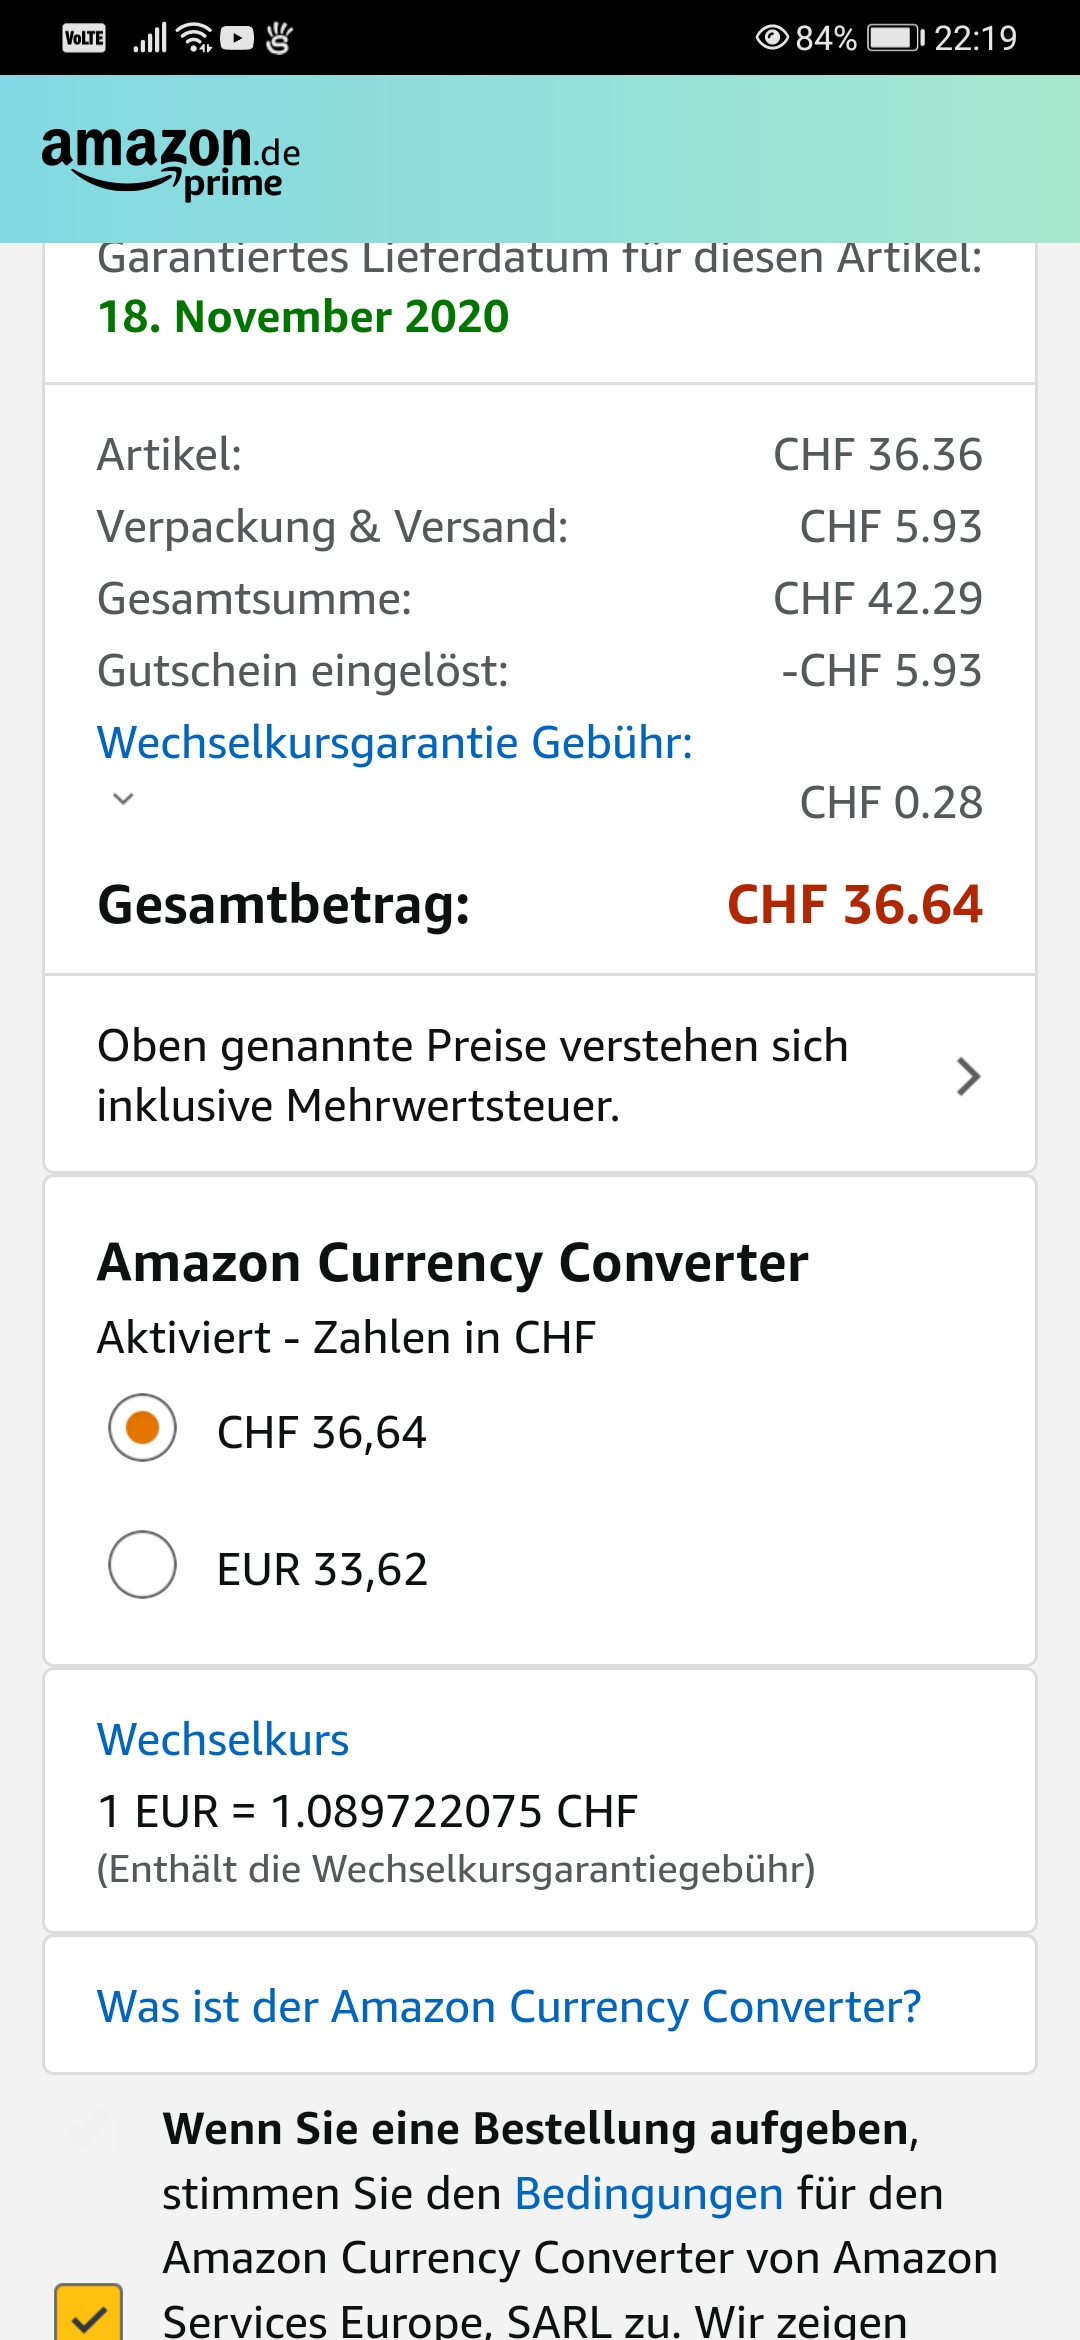The width and height of the screenshot is (1080, 2340).
Task: Open the Wechselkurs link
Action: click(x=223, y=1740)
